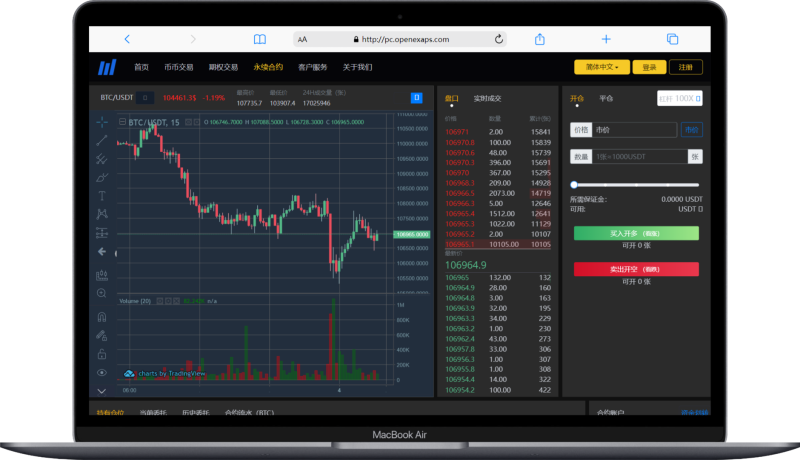Screen dimensions: 800x460
Task: Open 币币交易 in the navigation menu
Action: (x=179, y=67)
